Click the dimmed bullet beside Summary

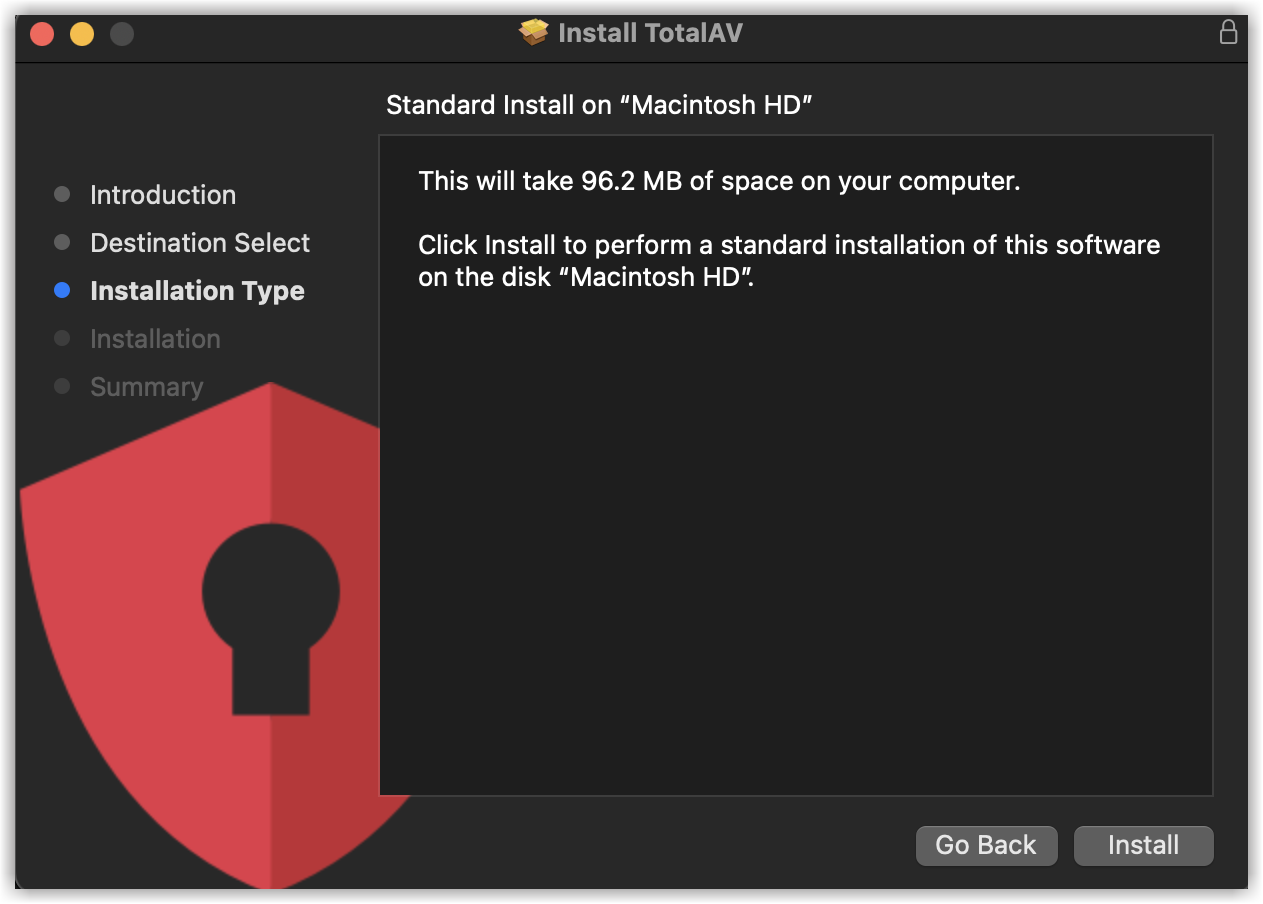click(x=62, y=386)
